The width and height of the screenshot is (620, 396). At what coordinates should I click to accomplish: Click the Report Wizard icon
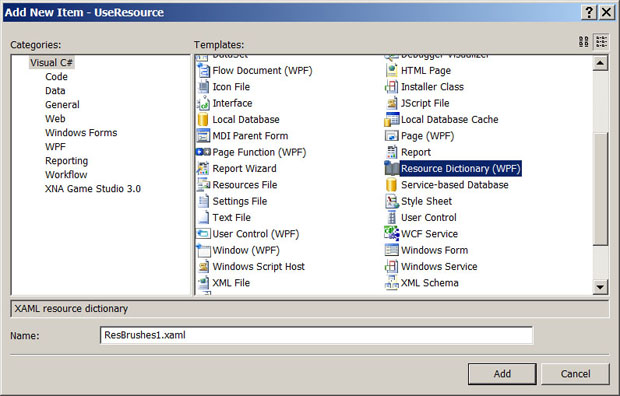[x=203, y=168]
